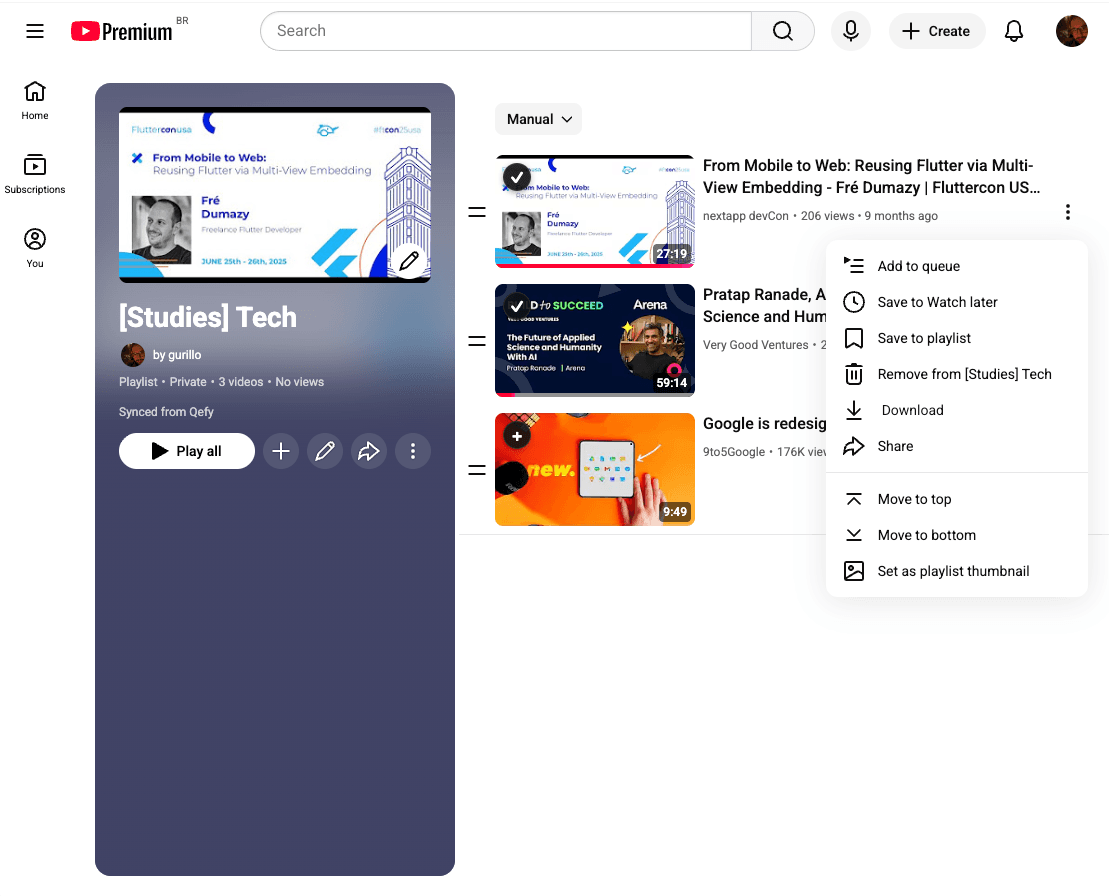Viewport: 1109px width, 896px height.
Task: Select Move to top
Action: pos(956,499)
